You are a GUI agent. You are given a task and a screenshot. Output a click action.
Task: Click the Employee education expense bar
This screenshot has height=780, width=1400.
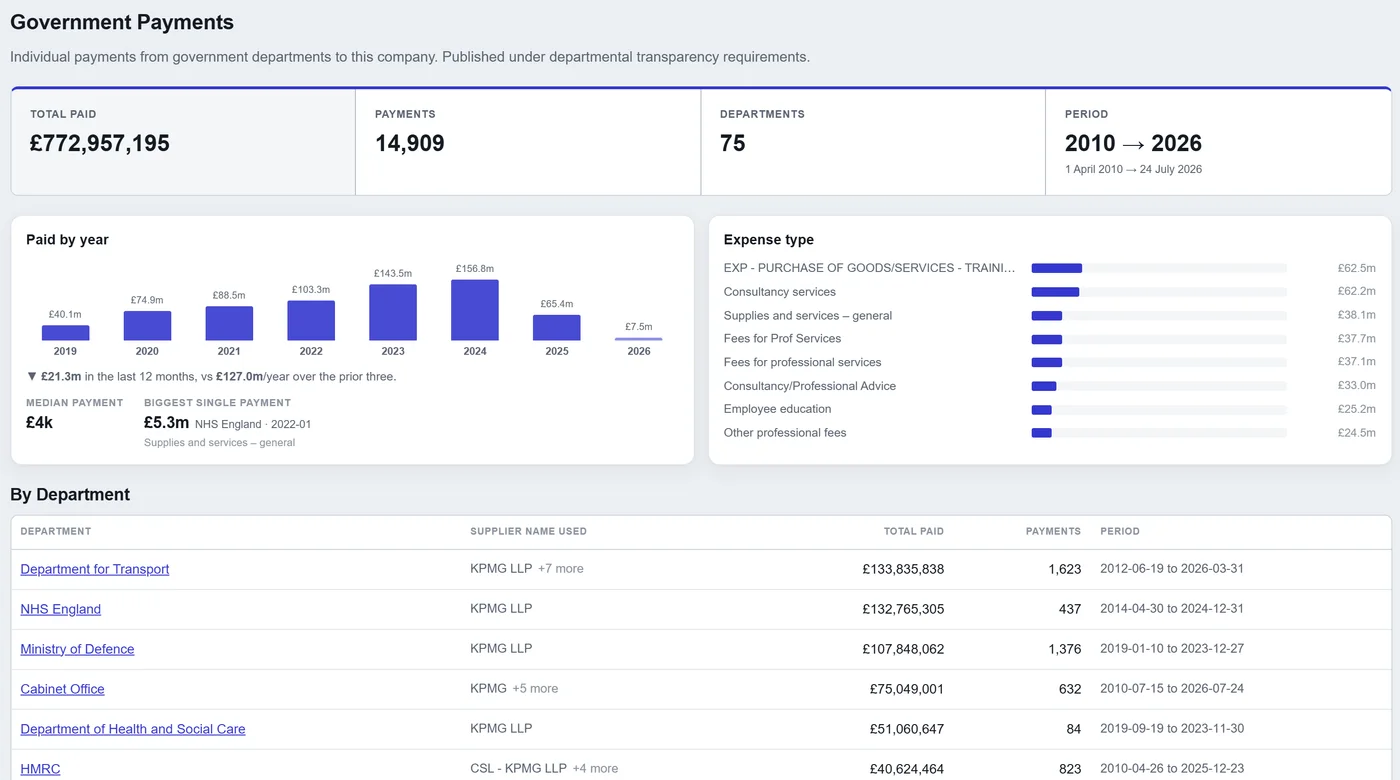click(1041, 409)
